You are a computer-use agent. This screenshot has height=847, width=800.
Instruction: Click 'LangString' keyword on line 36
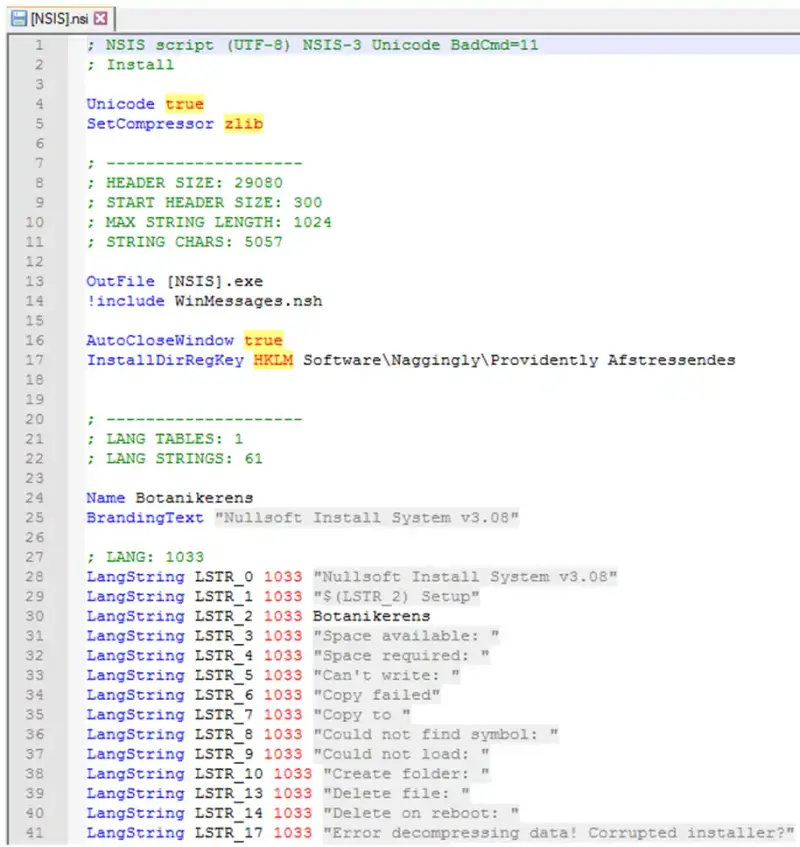(x=136, y=734)
